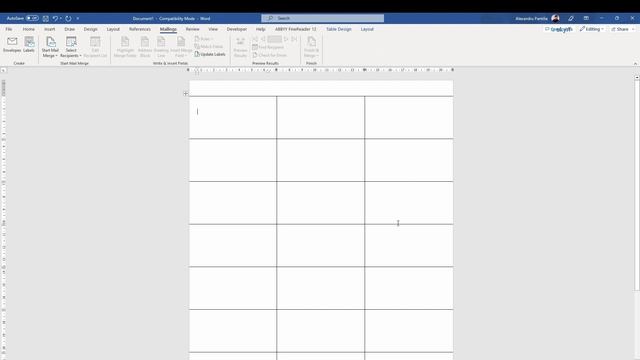Click the Search box in the title bar
Image resolution: width=640 pixels, height=360 pixels.
322,18
